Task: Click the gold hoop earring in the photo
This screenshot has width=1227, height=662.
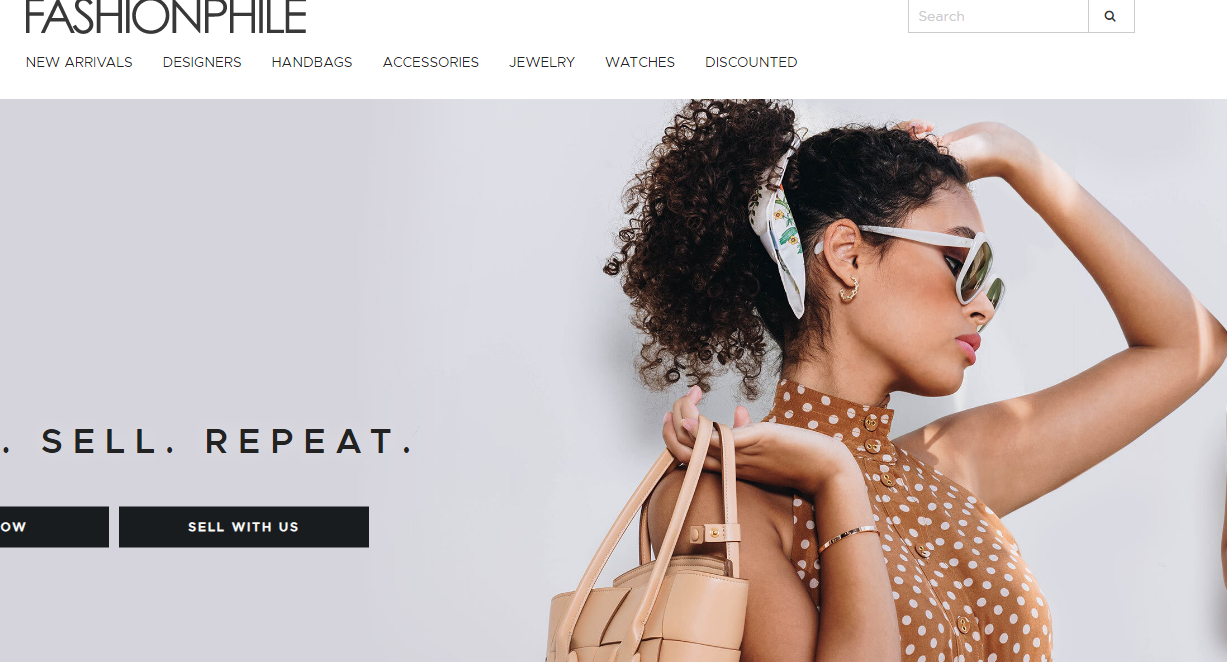Action: click(848, 290)
